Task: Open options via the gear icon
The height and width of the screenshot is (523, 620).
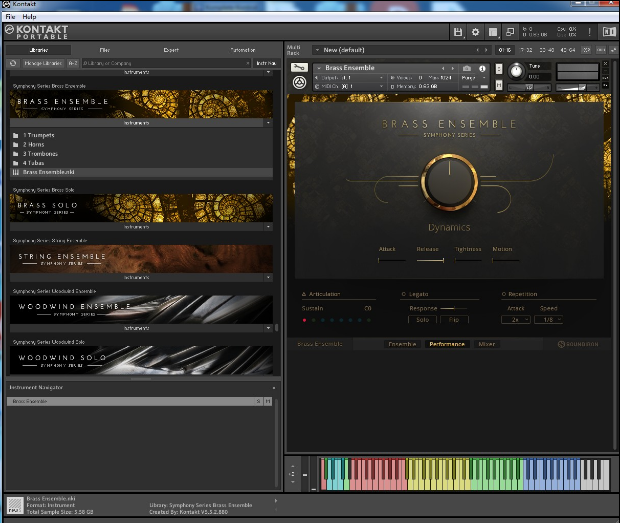Action: 475,32
